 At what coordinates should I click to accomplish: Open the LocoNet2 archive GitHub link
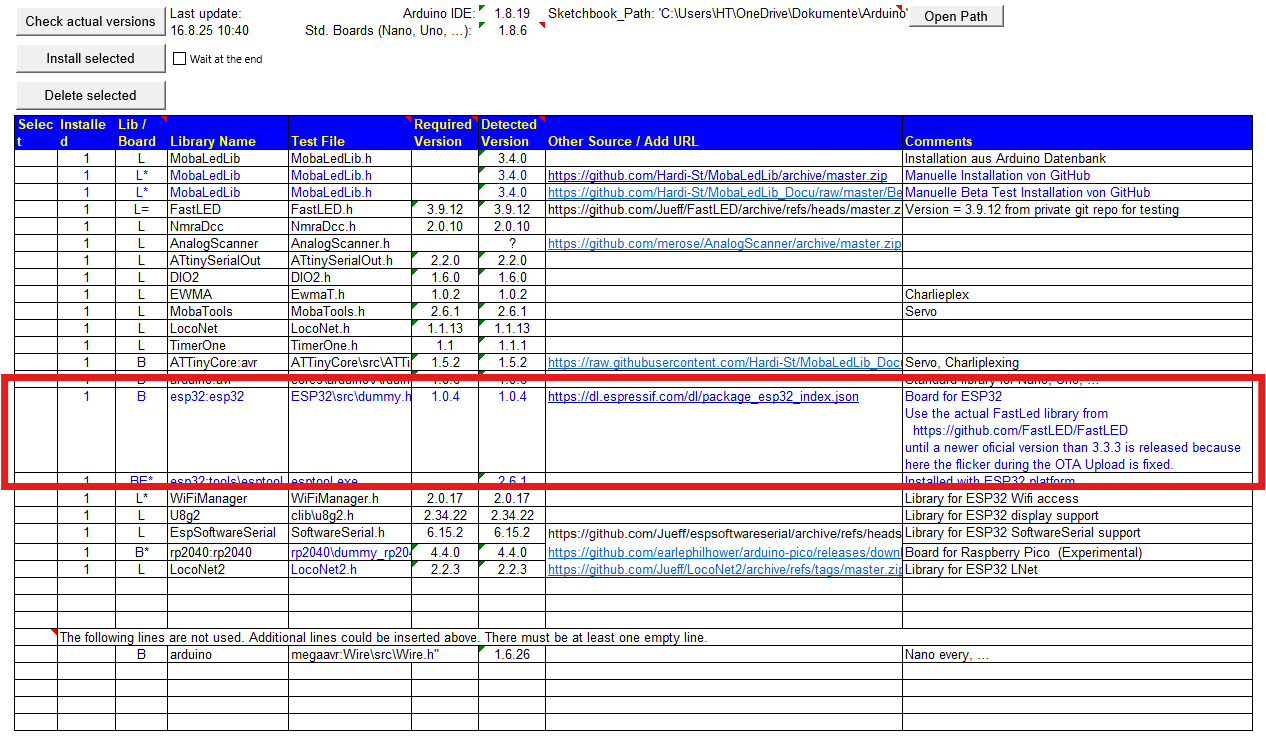click(x=724, y=570)
